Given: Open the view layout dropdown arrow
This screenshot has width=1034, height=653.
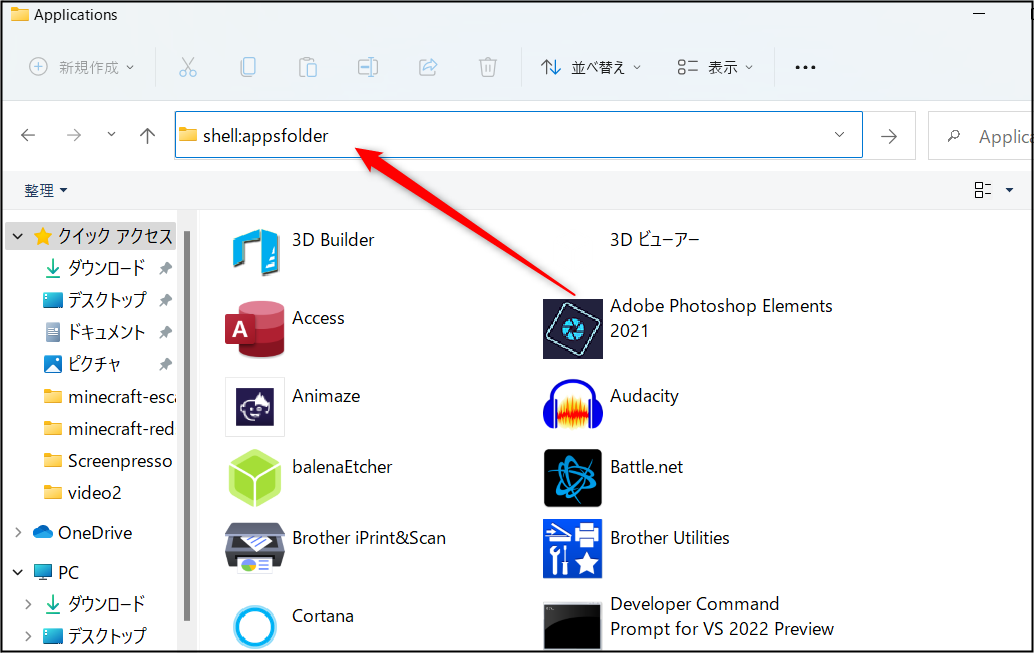Looking at the screenshot, I should pyautogui.click(x=1009, y=191).
